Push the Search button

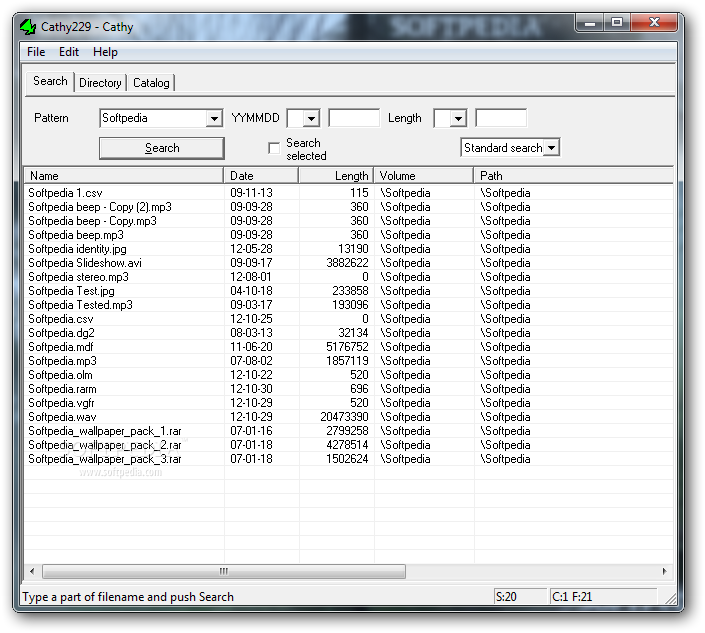point(162,148)
